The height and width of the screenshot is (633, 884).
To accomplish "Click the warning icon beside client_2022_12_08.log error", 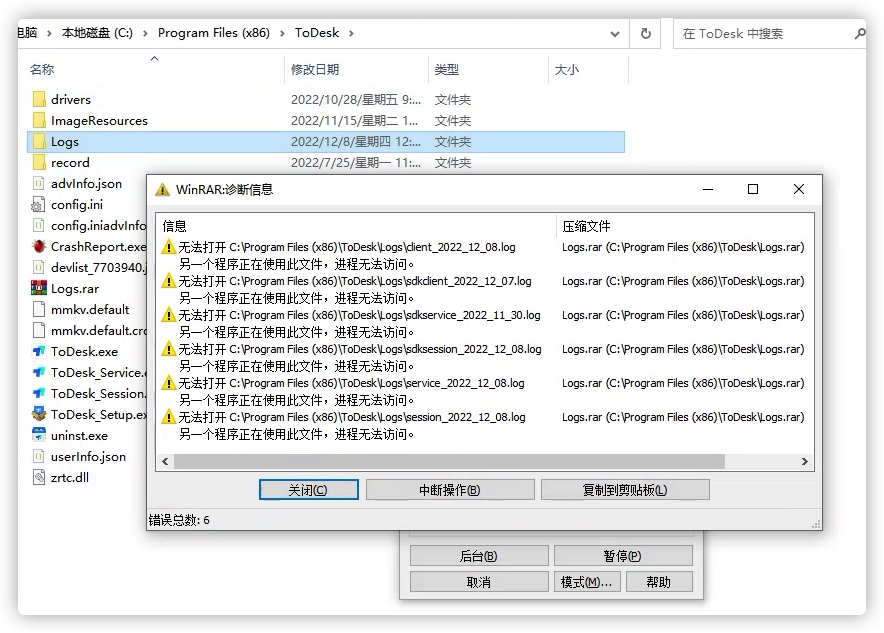I will tap(169, 247).
